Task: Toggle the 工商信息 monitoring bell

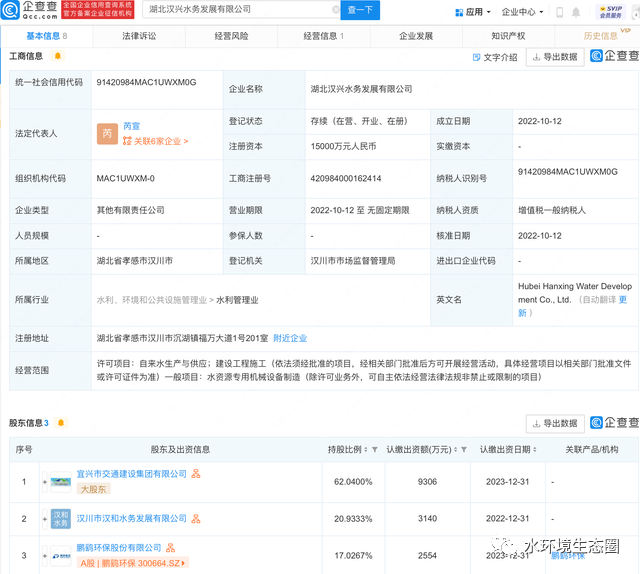Action: 58,56
